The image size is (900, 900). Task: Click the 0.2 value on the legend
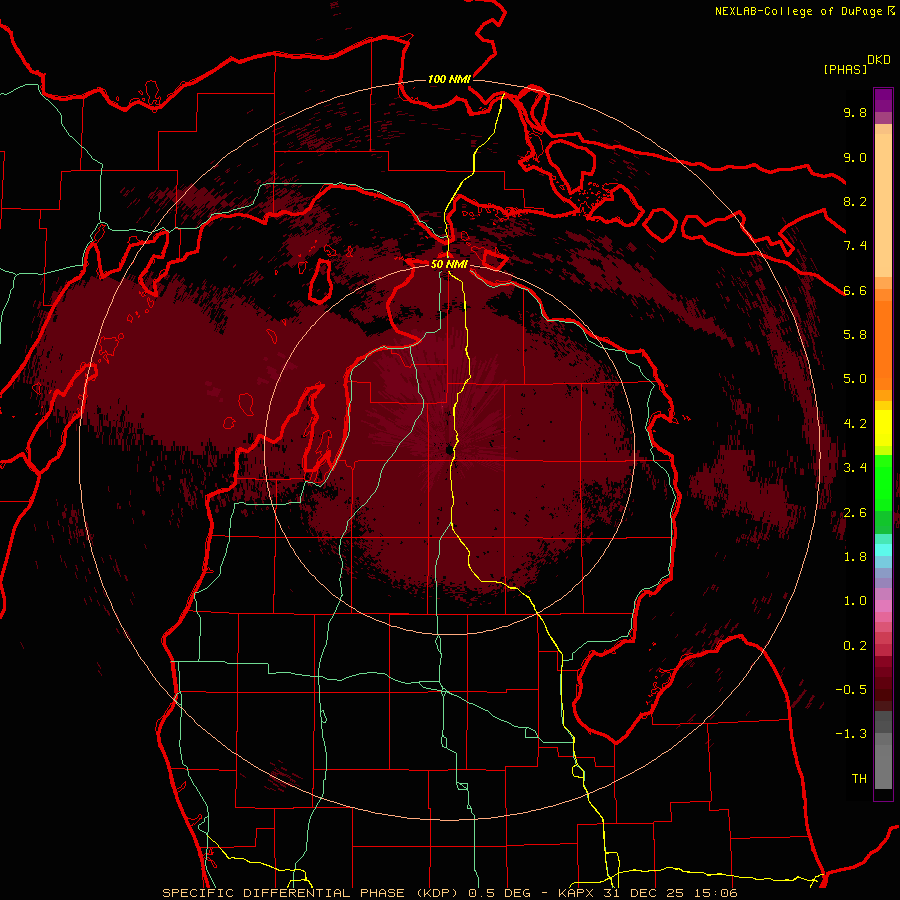[x=855, y=646]
